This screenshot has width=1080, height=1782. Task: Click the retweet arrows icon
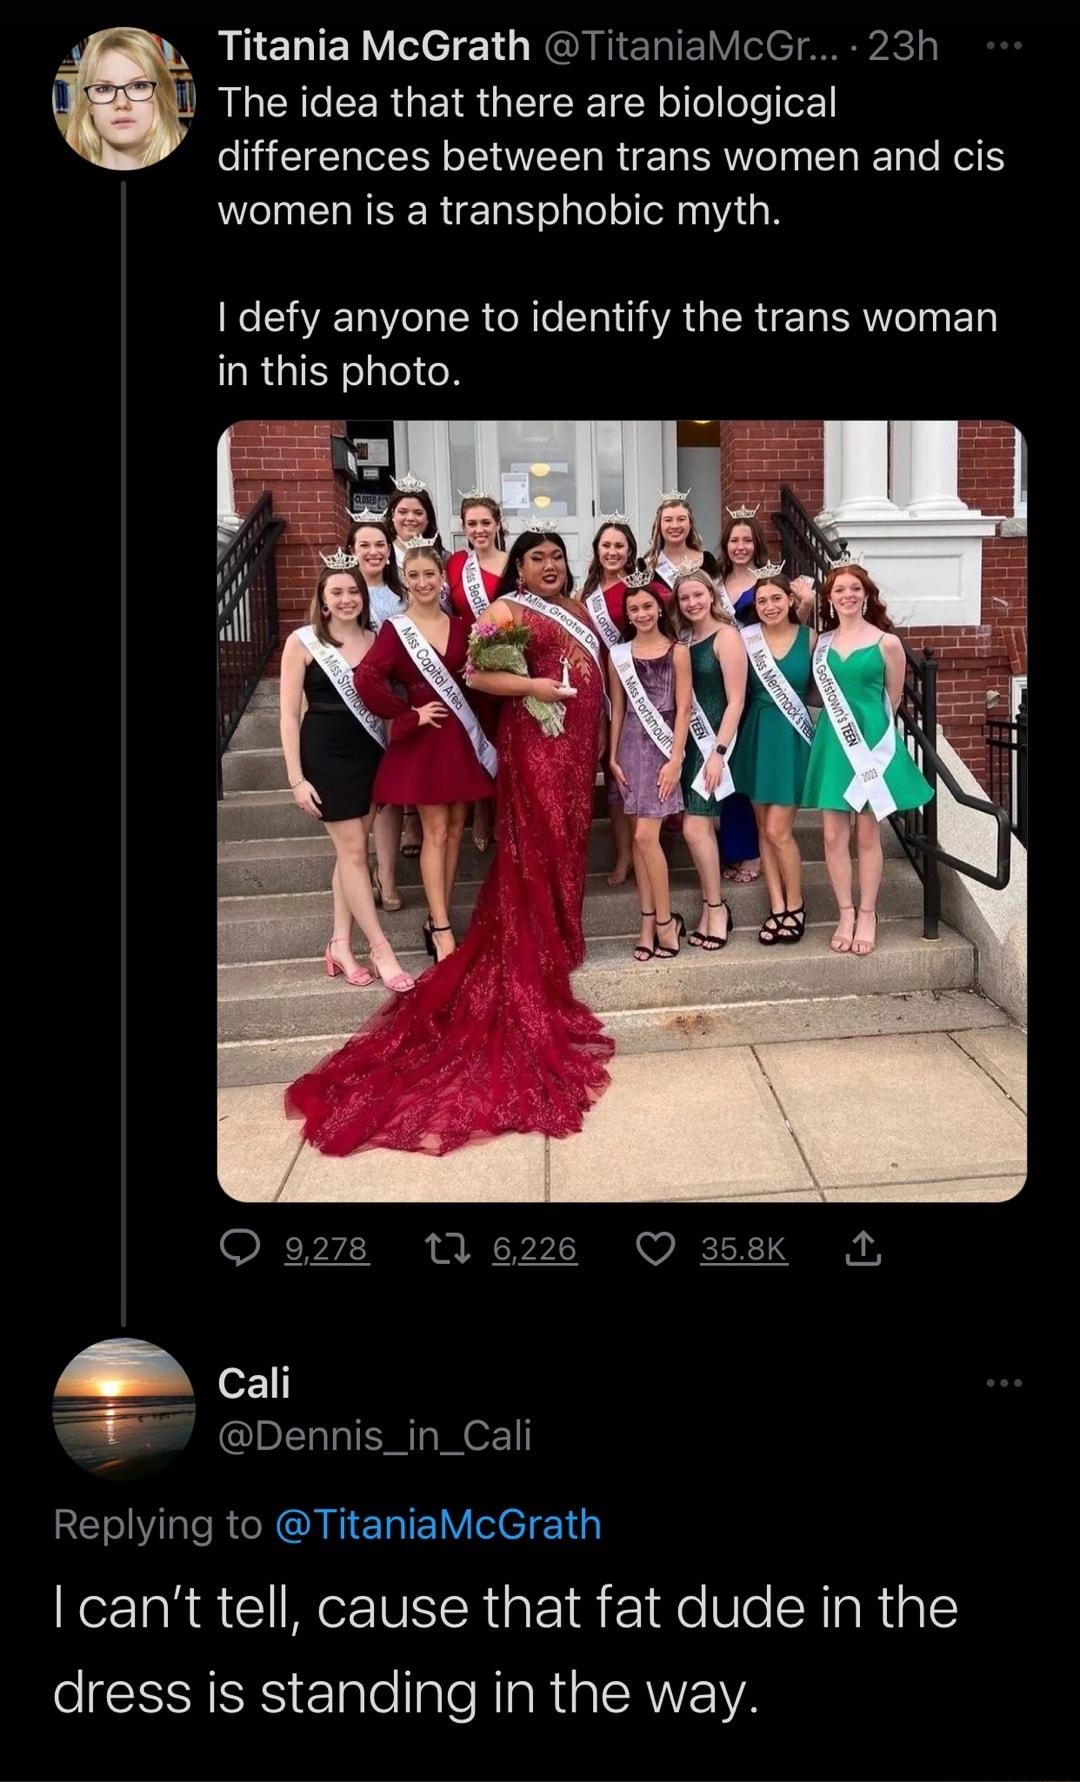coord(441,1249)
